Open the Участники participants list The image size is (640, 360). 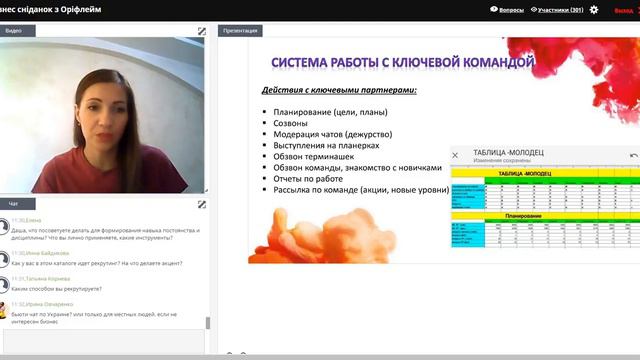(560, 10)
